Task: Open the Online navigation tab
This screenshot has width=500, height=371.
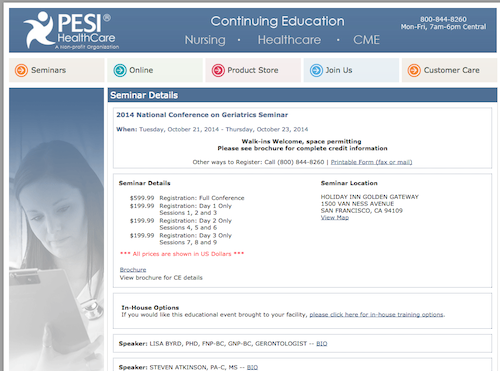Action: (155, 70)
